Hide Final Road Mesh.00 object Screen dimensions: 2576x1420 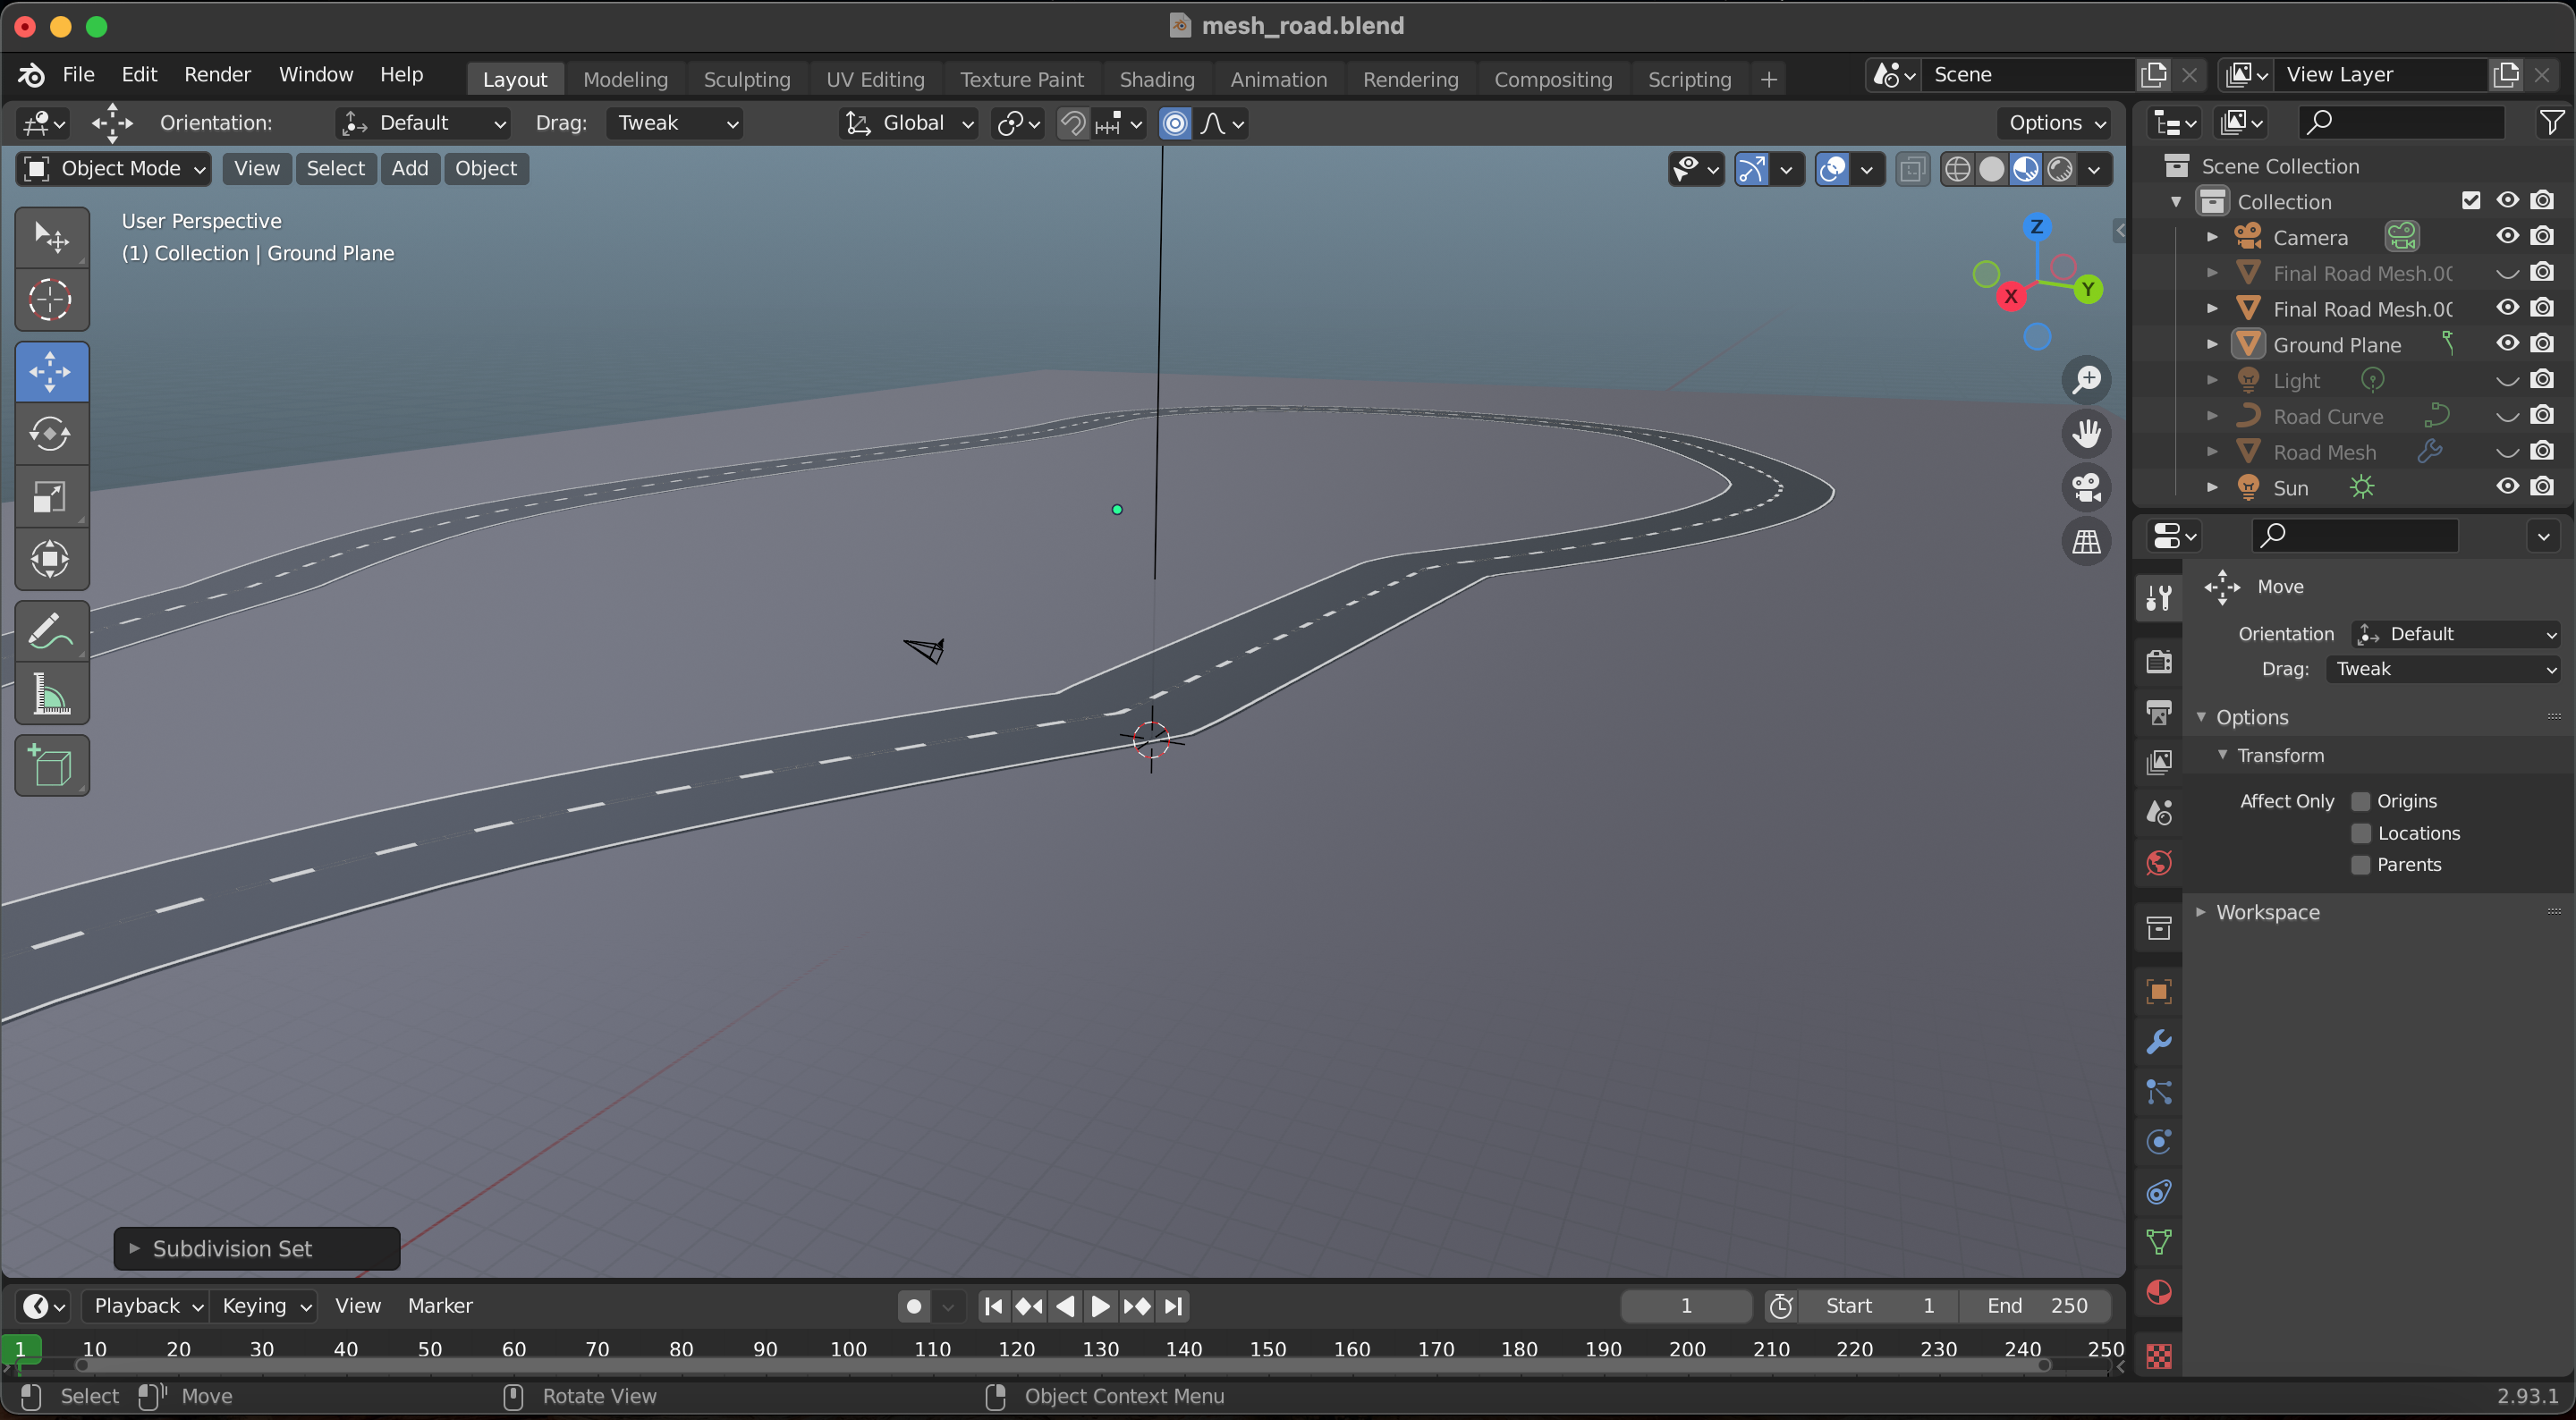pos(2508,308)
